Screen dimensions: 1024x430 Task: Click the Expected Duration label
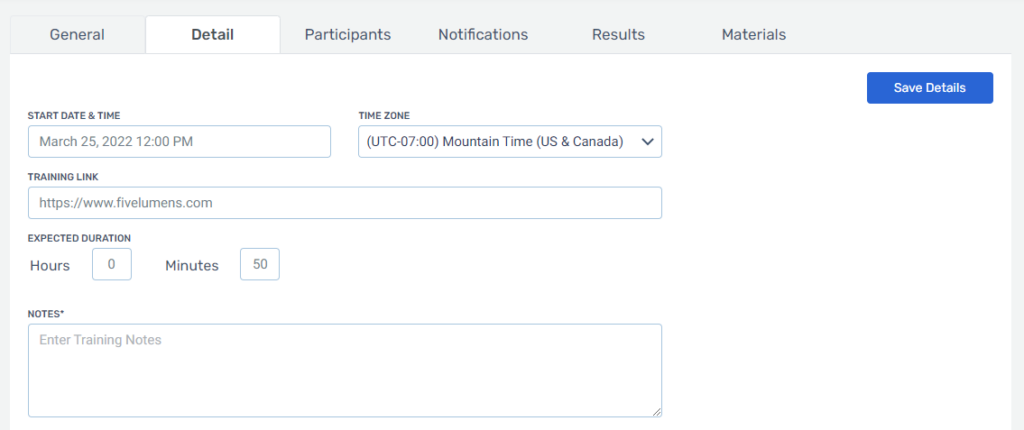pyautogui.click(x=79, y=239)
